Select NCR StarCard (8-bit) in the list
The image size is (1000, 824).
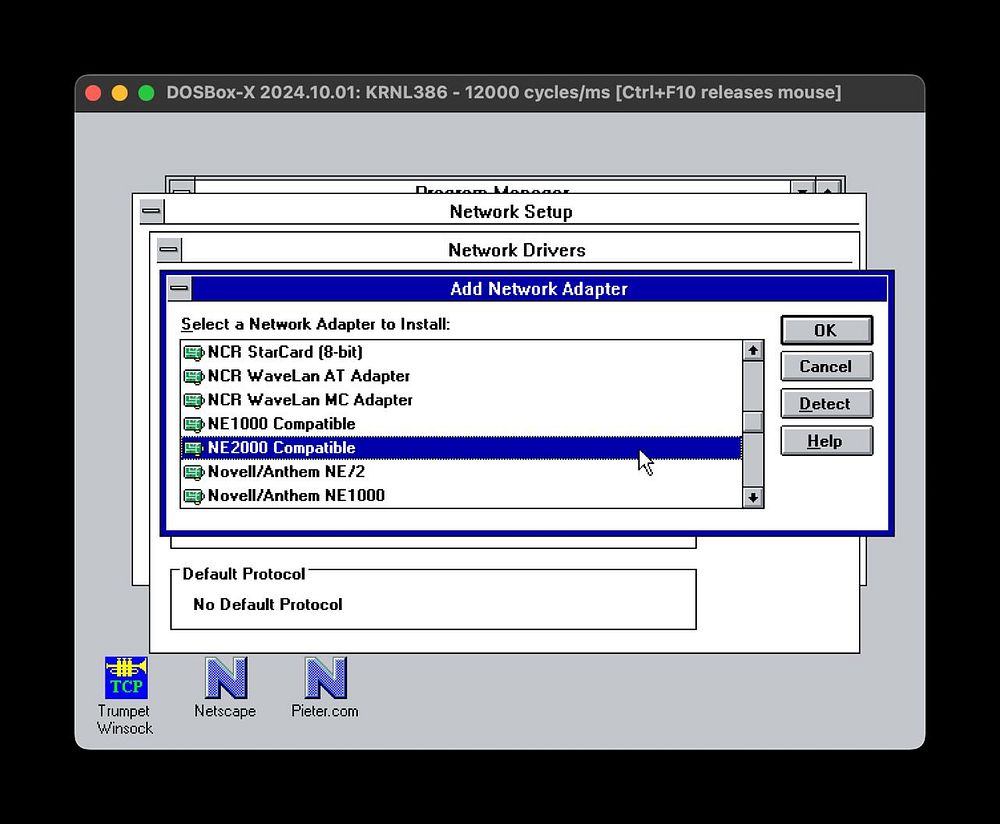tap(461, 352)
